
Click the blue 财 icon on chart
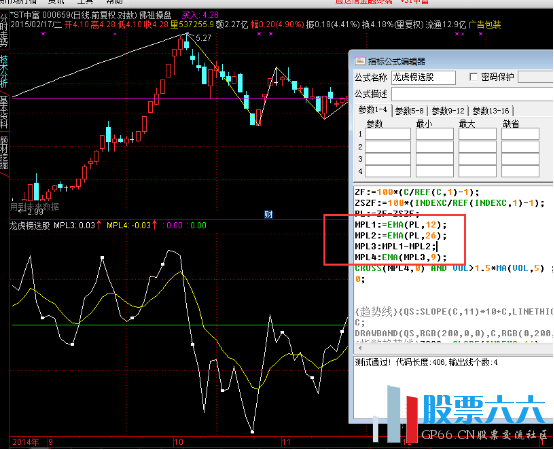269,214
